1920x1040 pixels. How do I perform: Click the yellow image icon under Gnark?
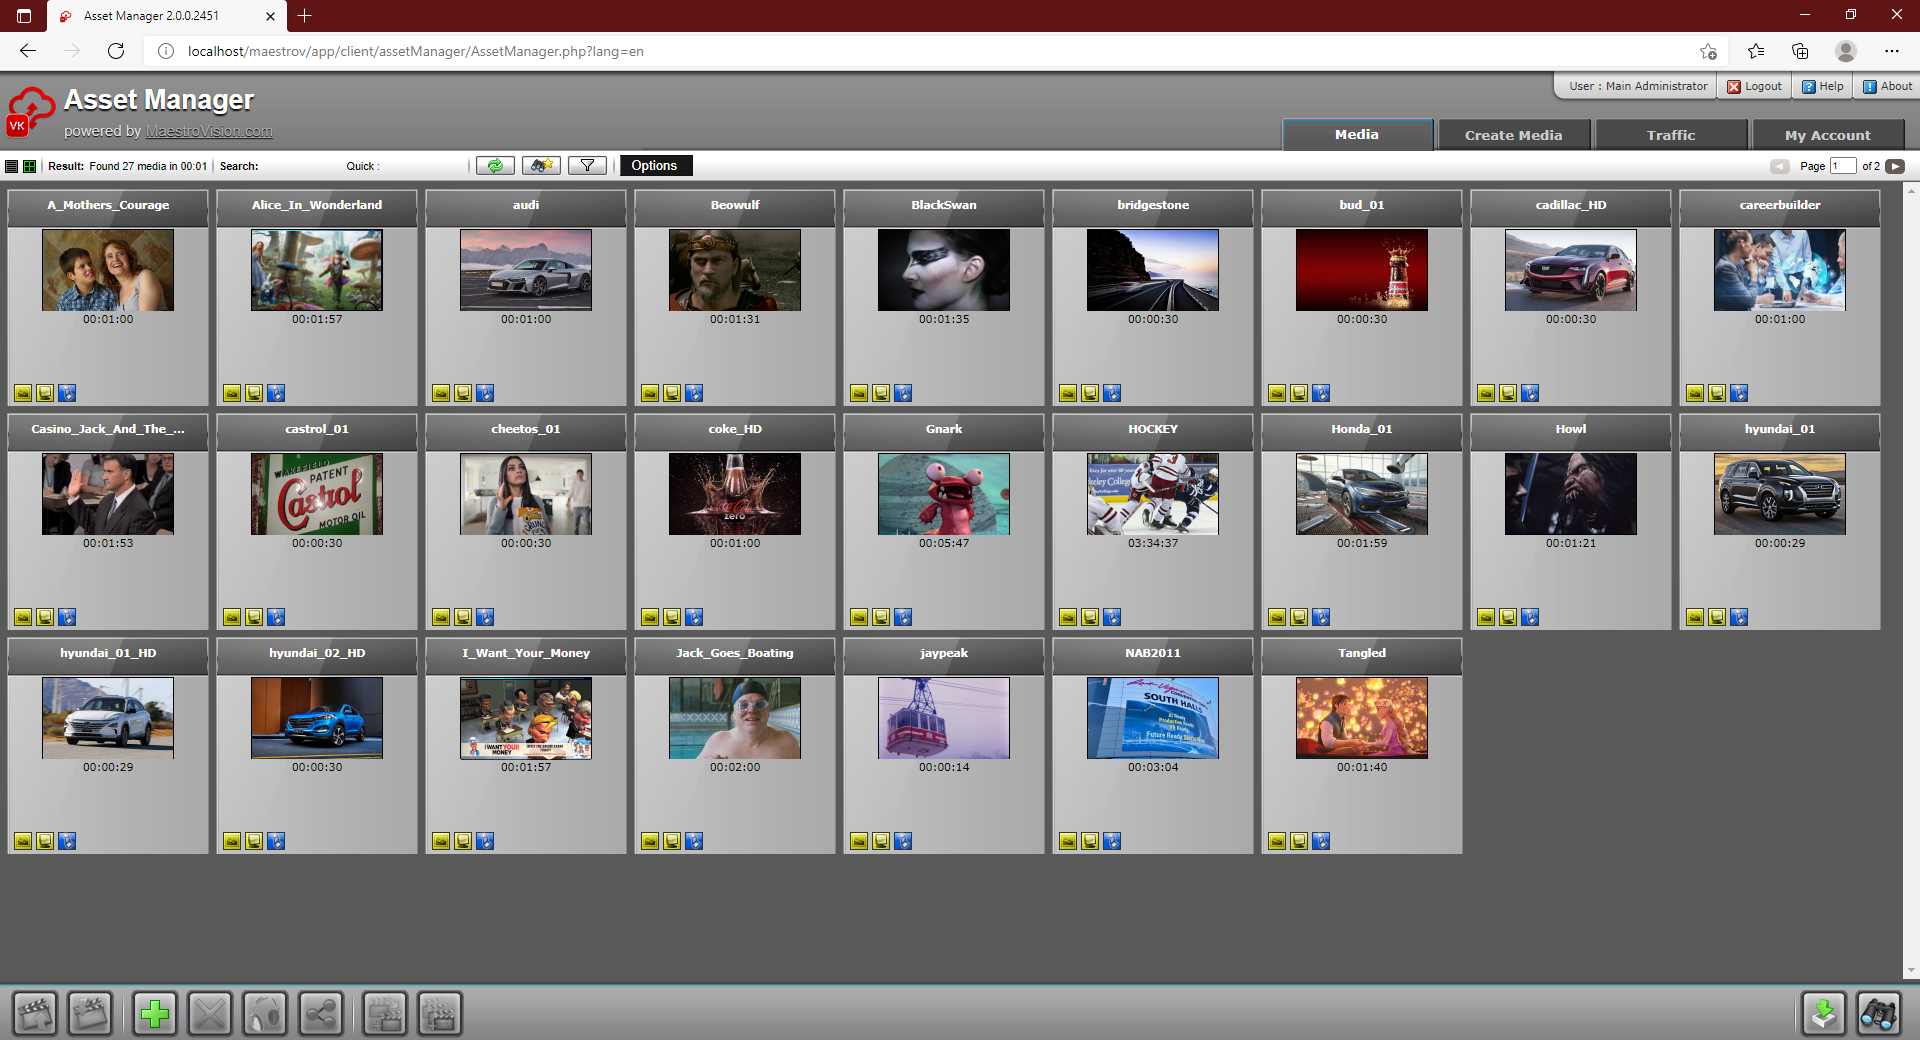point(859,617)
